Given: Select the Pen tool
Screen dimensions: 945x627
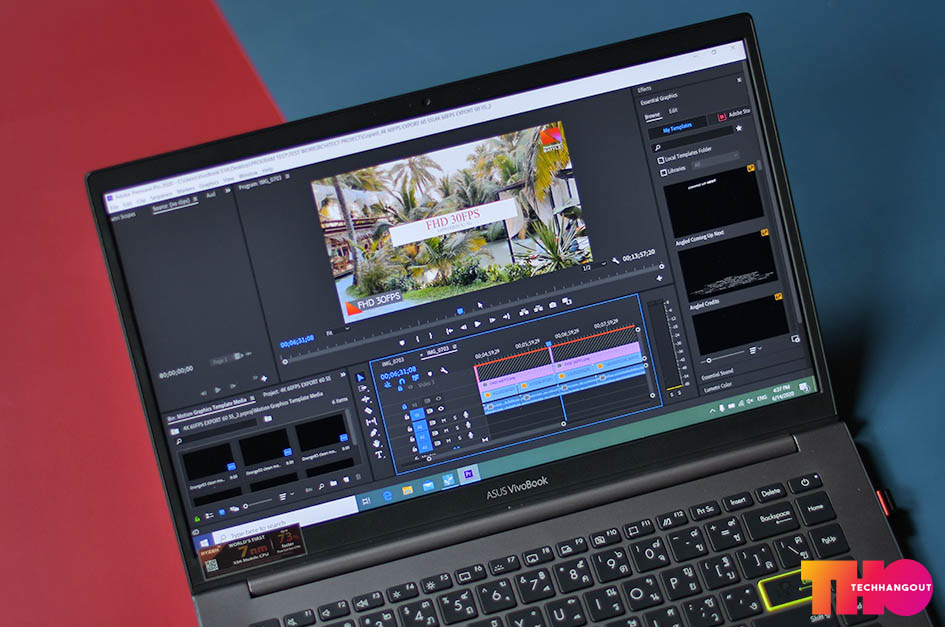Looking at the screenshot, I should pos(374,432).
